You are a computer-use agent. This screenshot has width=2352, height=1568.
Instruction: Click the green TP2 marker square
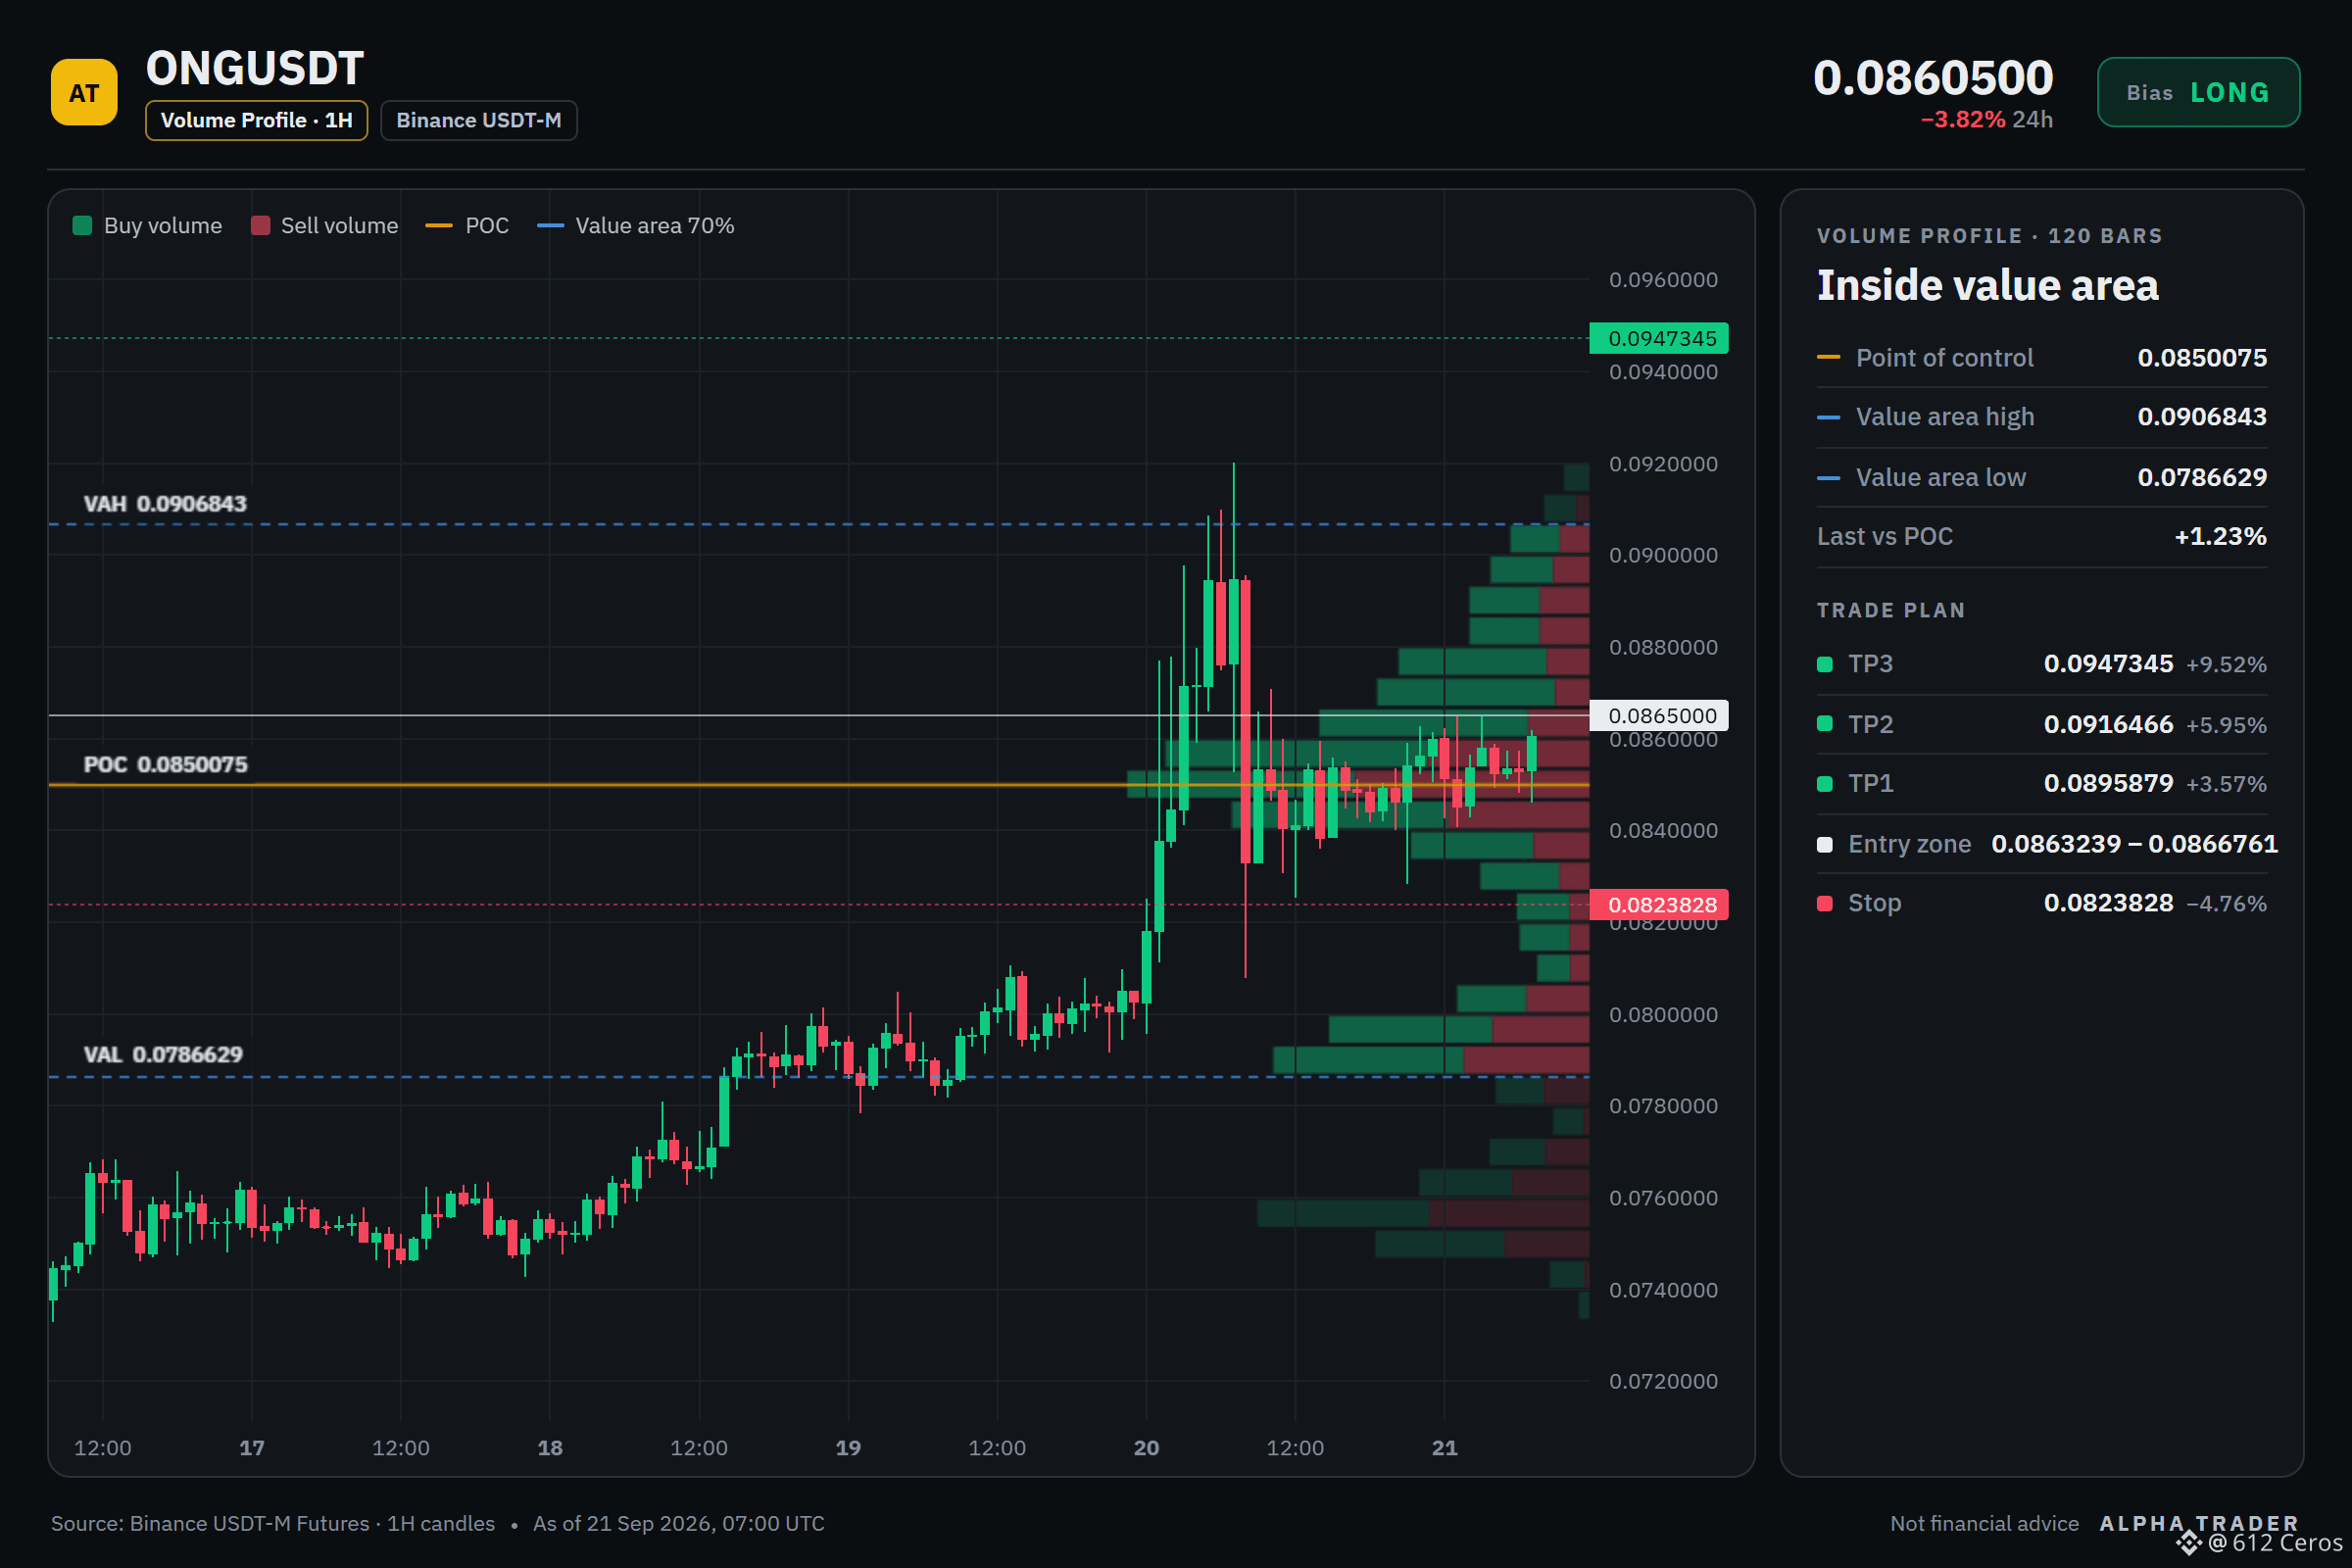tap(1824, 724)
